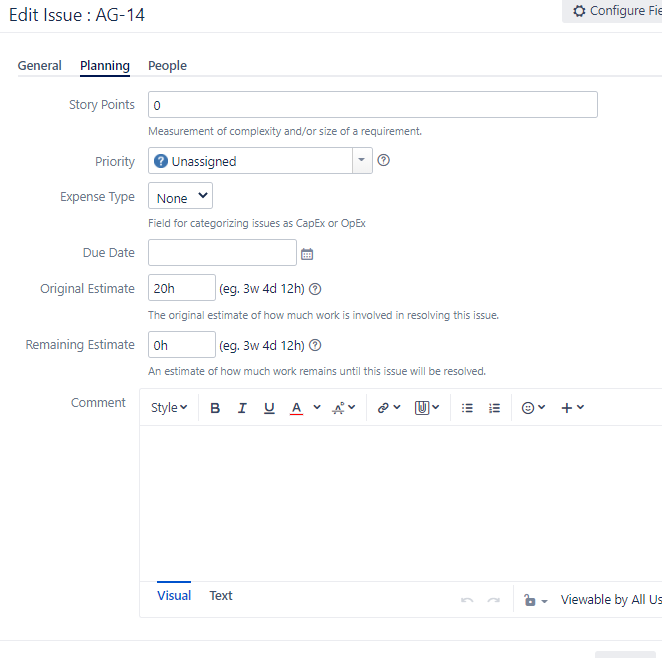Open the emoji picker
This screenshot has width=662, height=658.
pyautogui.click(x=533, y=408)
